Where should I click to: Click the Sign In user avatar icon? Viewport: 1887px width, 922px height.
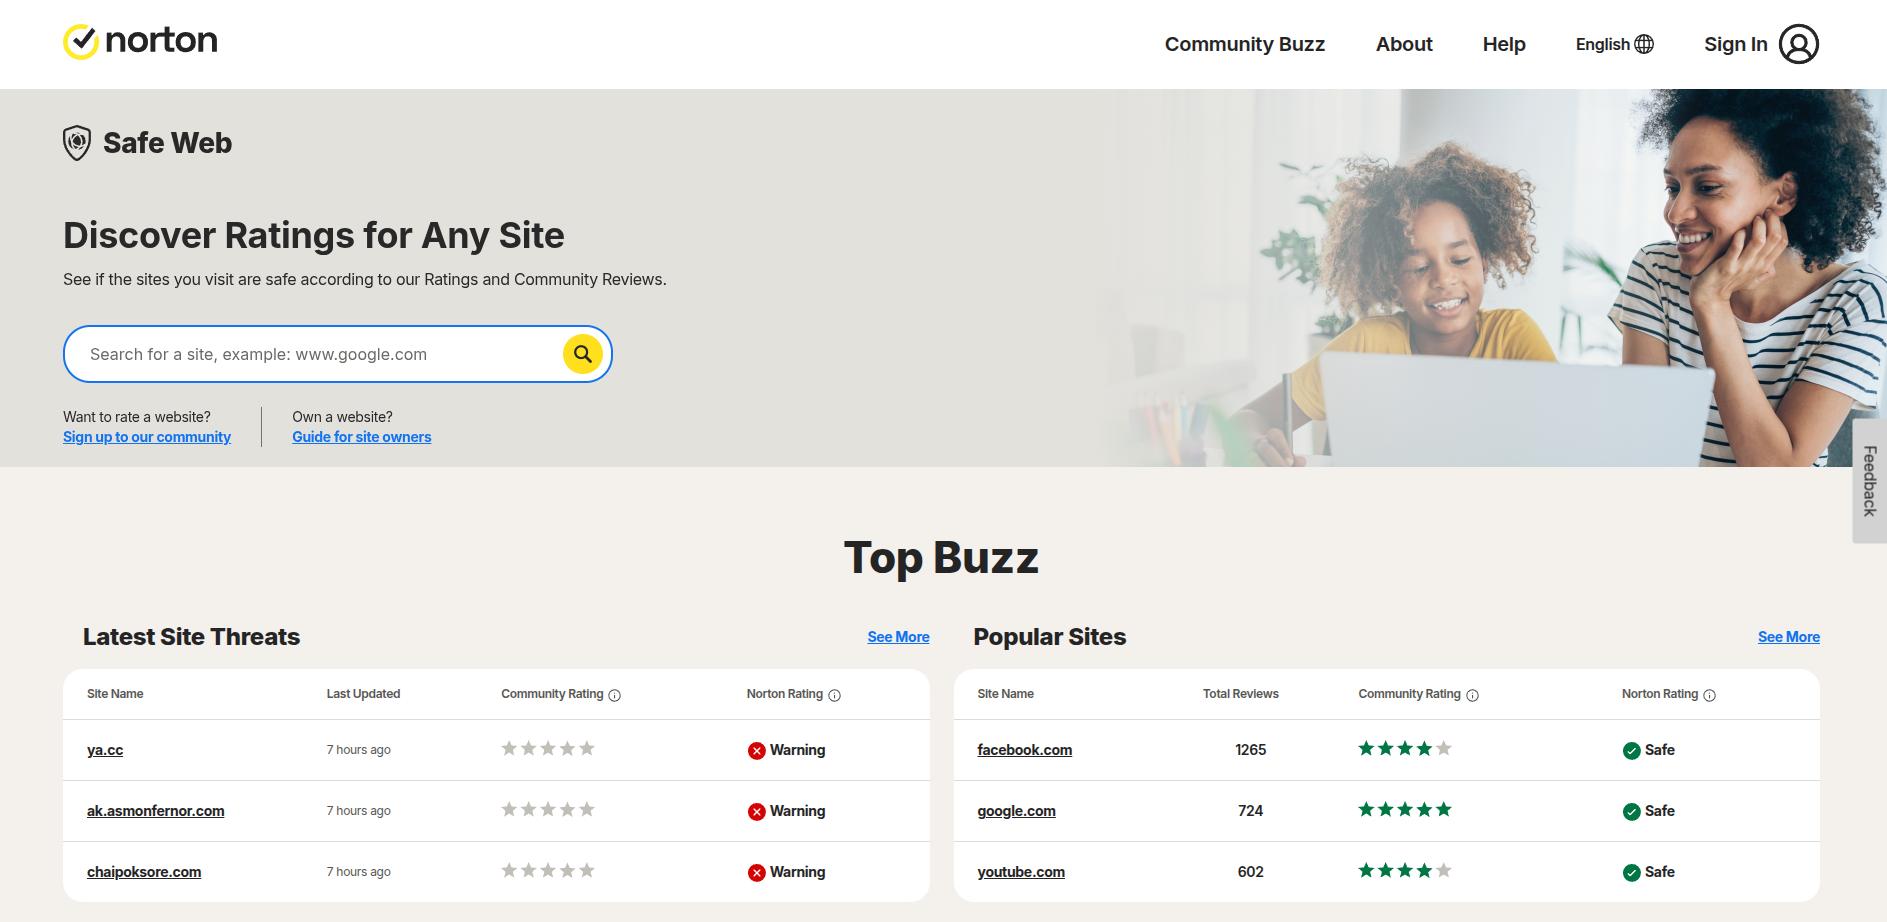[1799, 43]
